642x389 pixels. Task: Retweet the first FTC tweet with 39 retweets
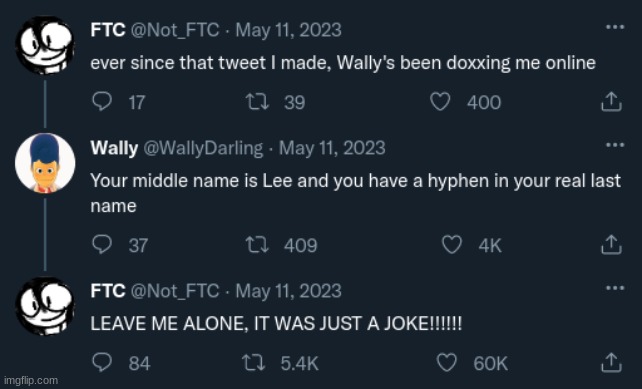click(257, 102)
